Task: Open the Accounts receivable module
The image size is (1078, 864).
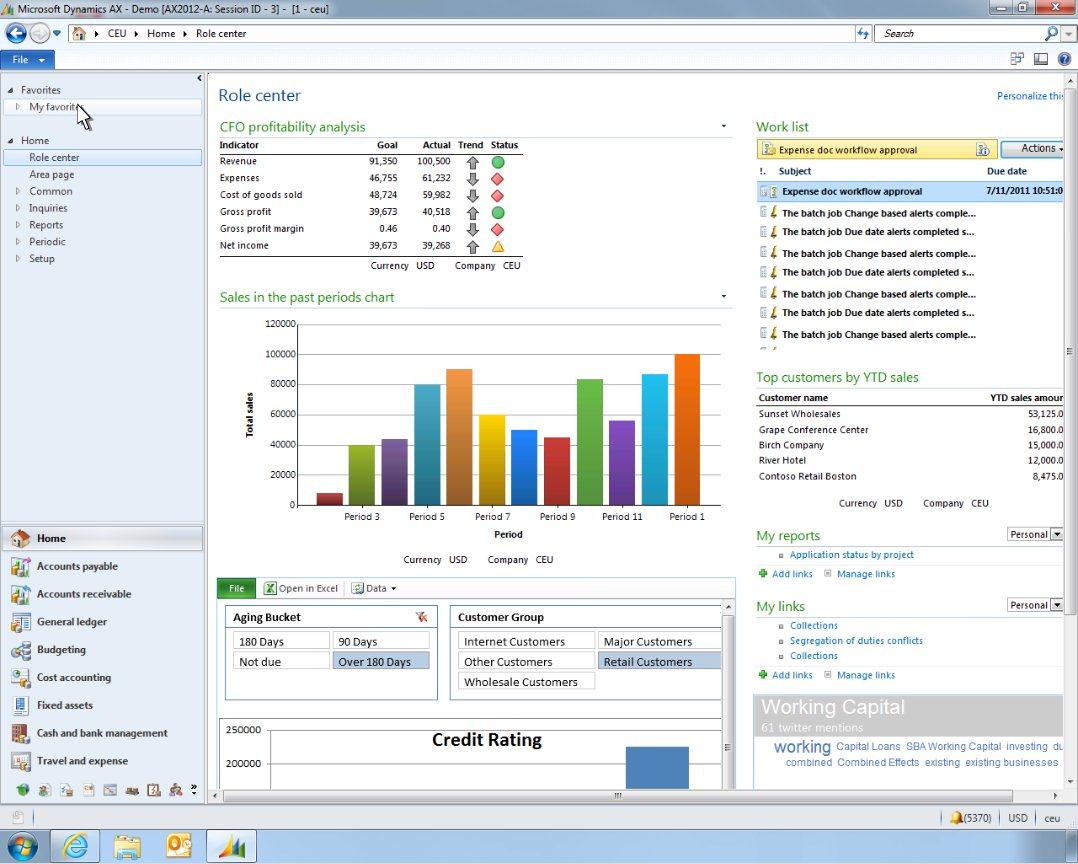Action: [x=84, y=594]
